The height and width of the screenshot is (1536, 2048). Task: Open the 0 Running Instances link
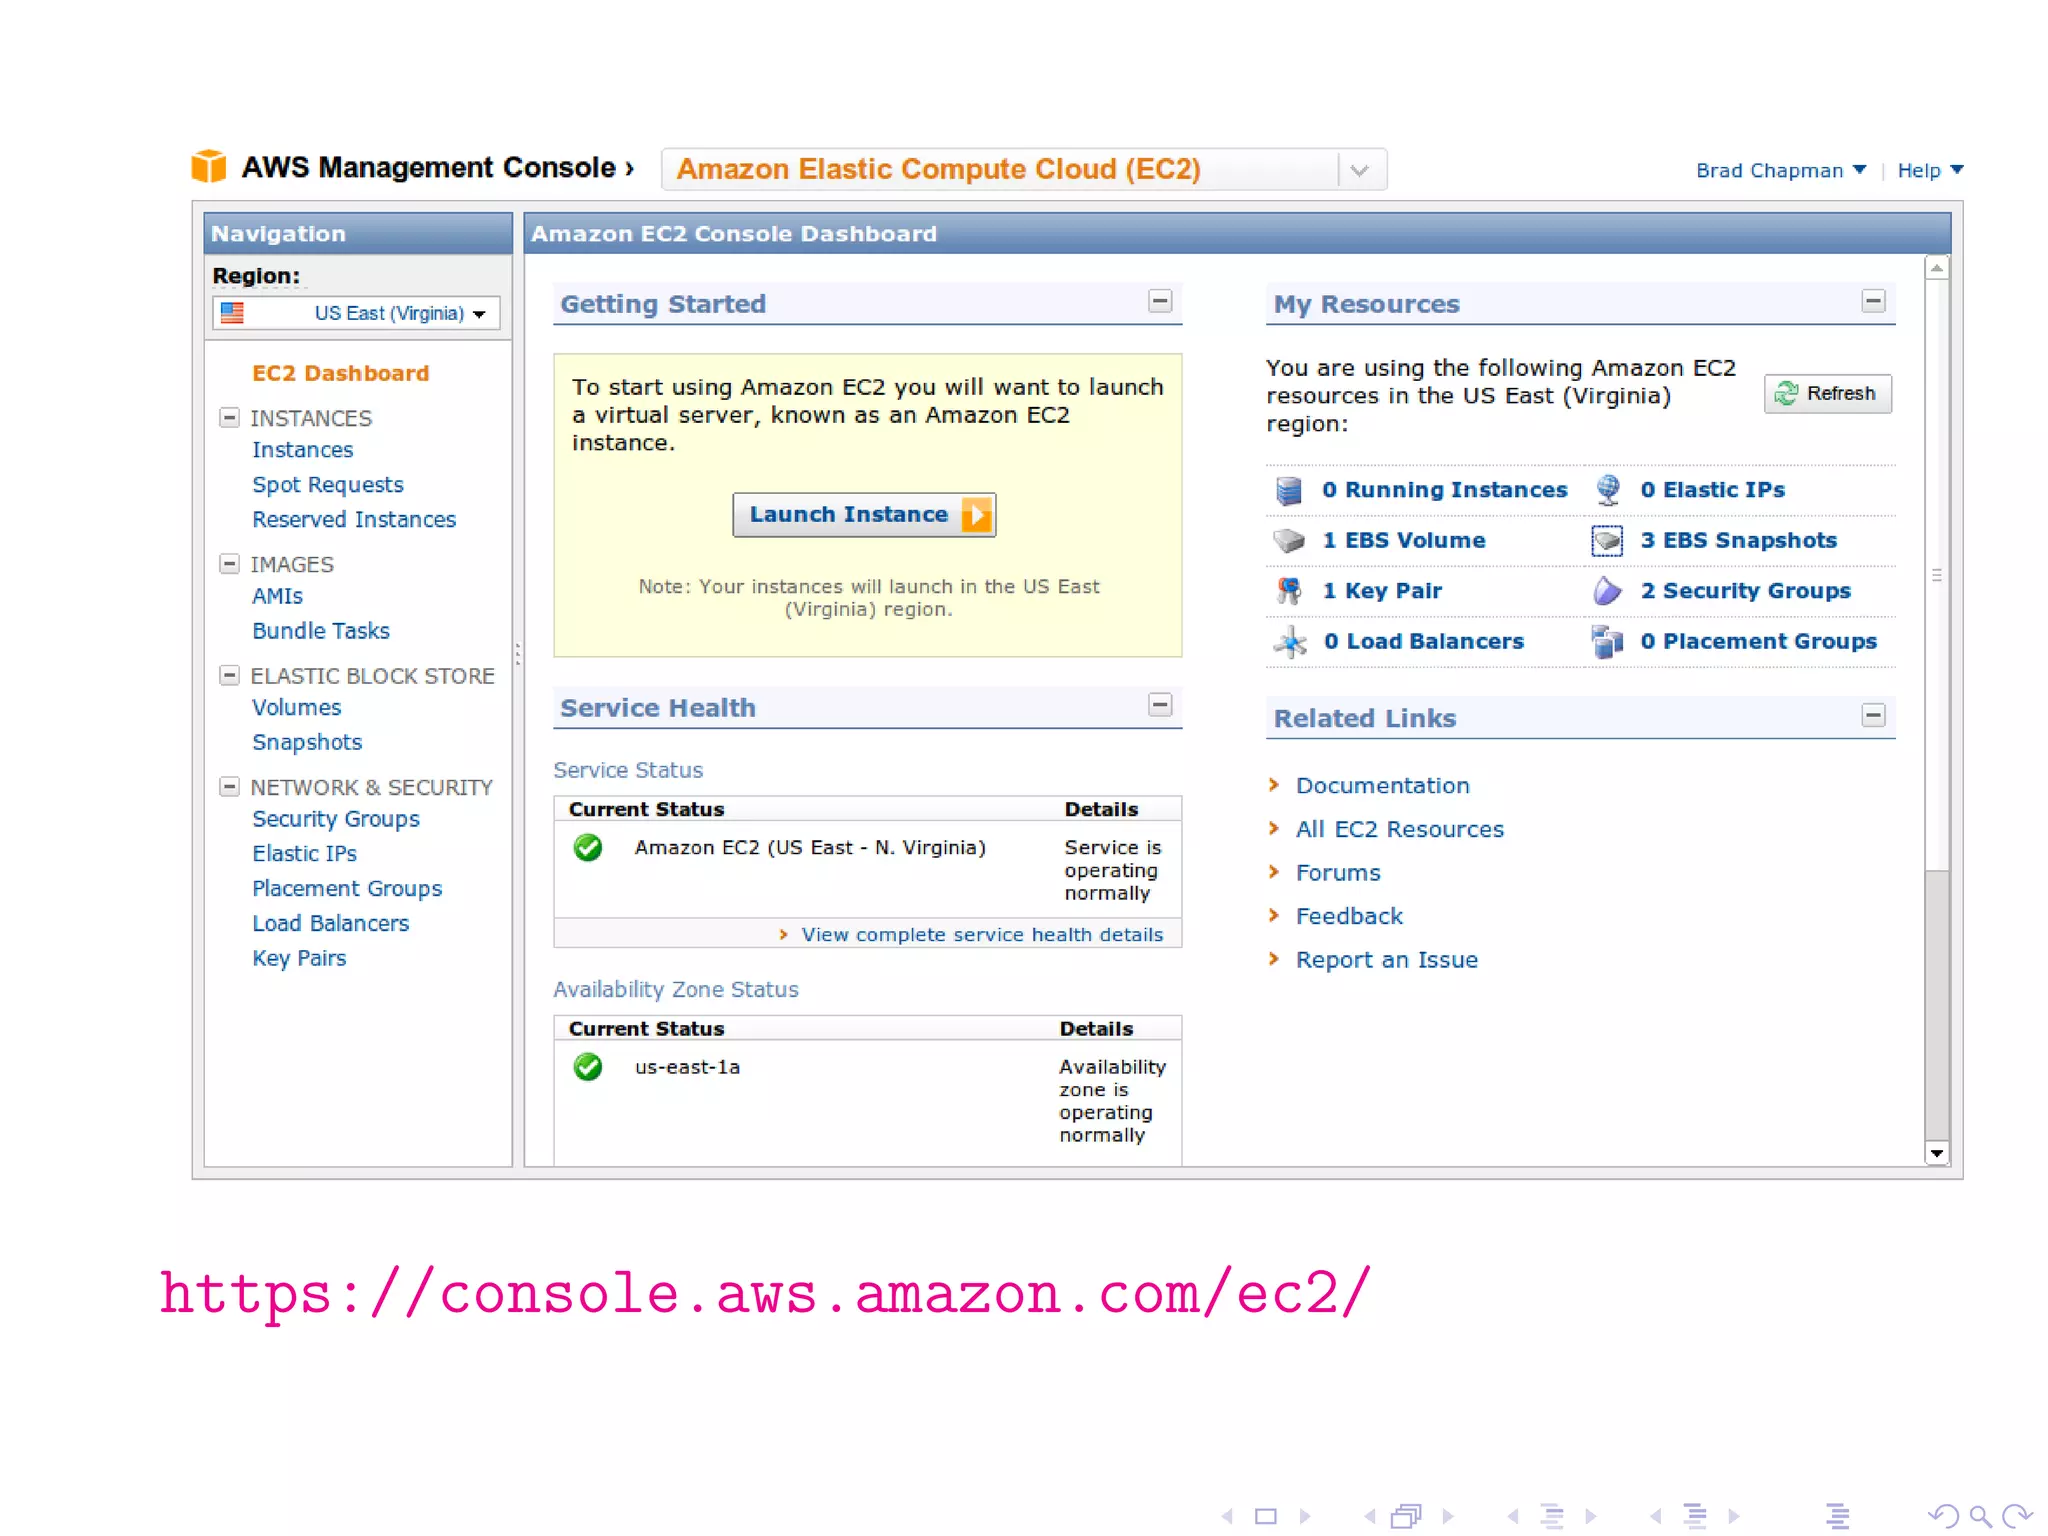pos(1444,490)
